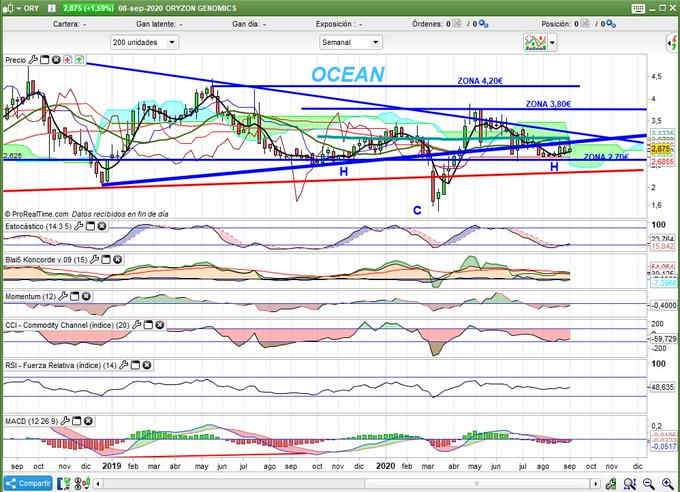Open the Semanal timeframe dropdown
This screenshot has height=492, width=680.
[350, 43]
